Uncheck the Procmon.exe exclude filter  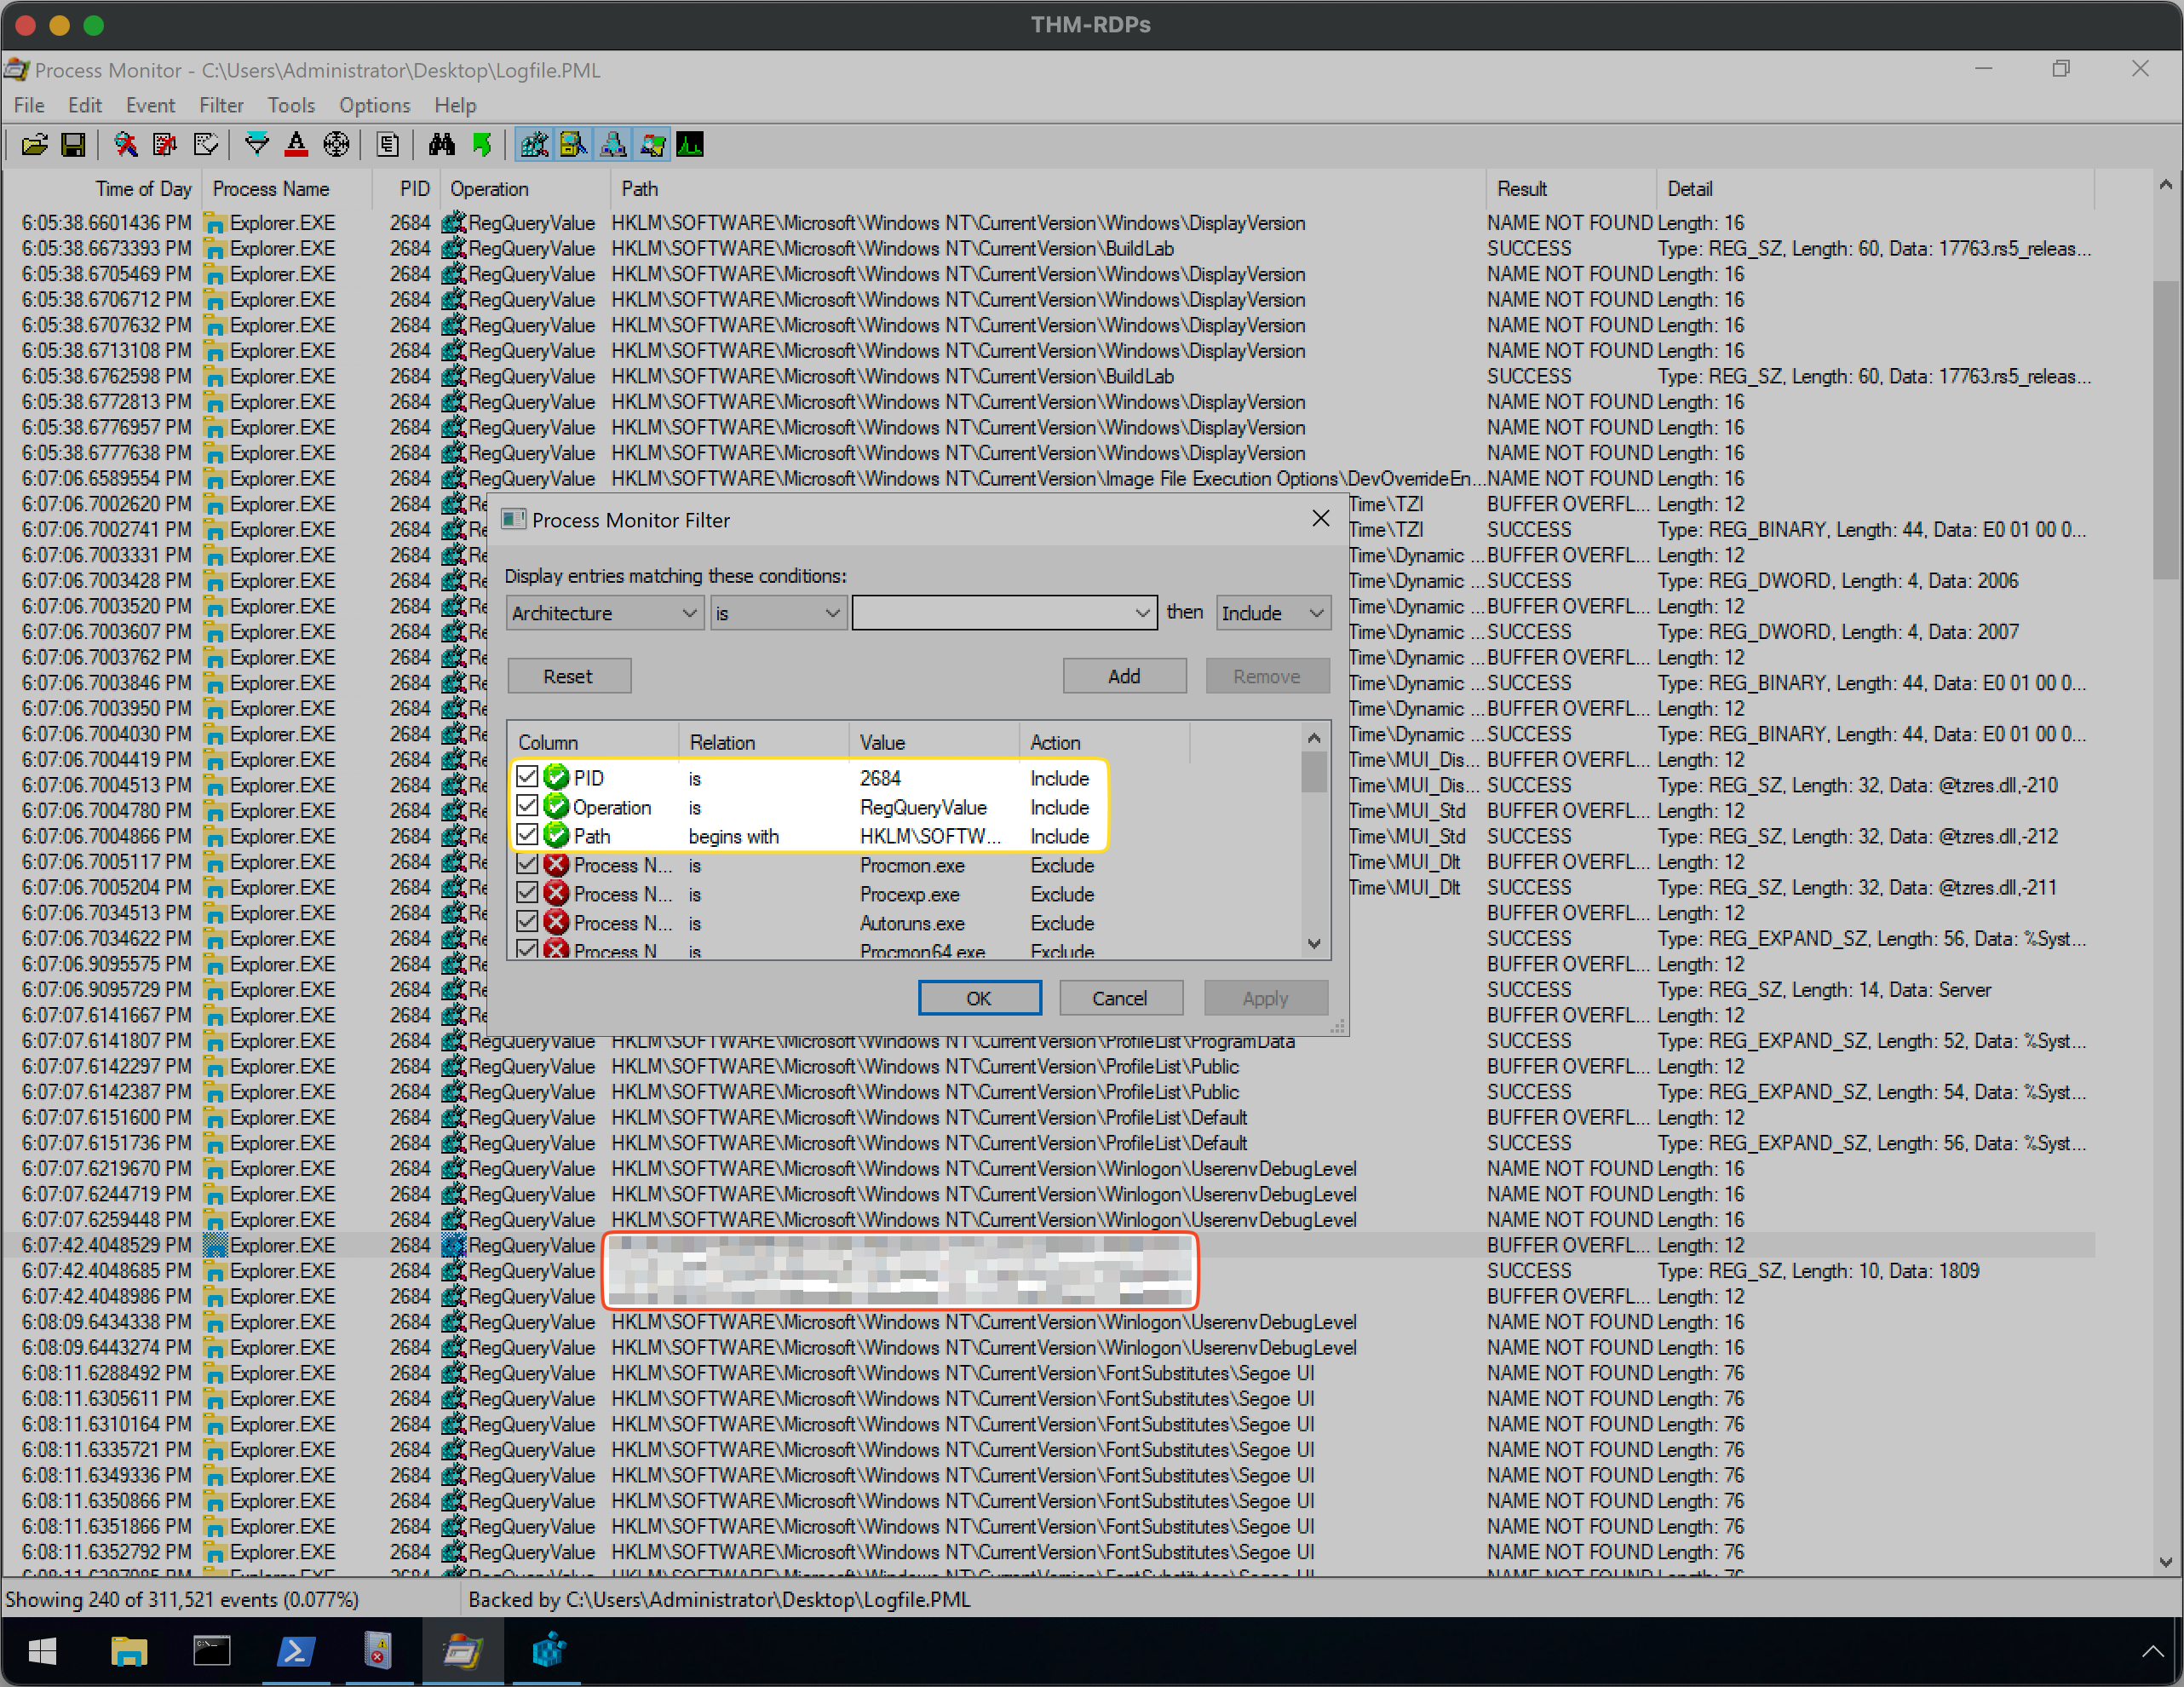click(527, 864)
